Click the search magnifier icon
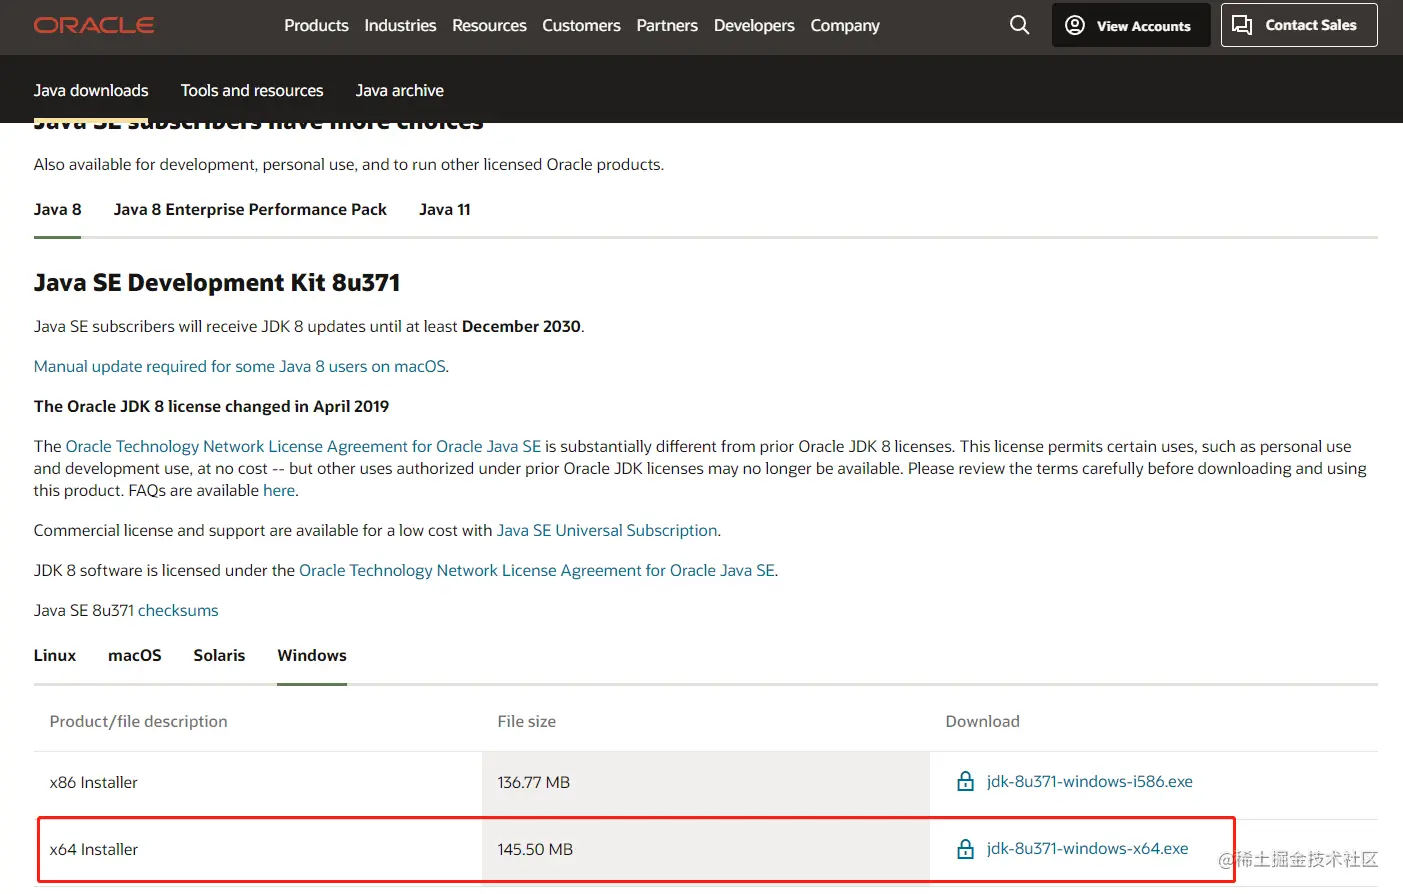The image size is (1403, 894). point(1019,25)
